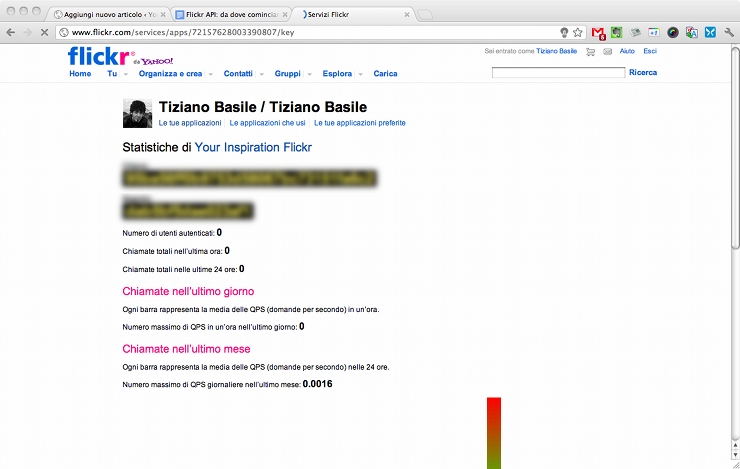Go to Flickr Home
Image resolution: width=740 pixels, height=469 pixels.
tap(80, 74)
